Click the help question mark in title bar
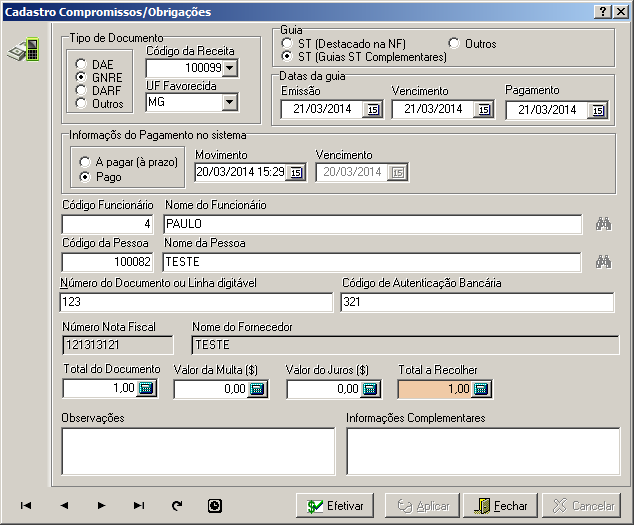The width and height of the screenshot is (634, 525). (604, 11)
